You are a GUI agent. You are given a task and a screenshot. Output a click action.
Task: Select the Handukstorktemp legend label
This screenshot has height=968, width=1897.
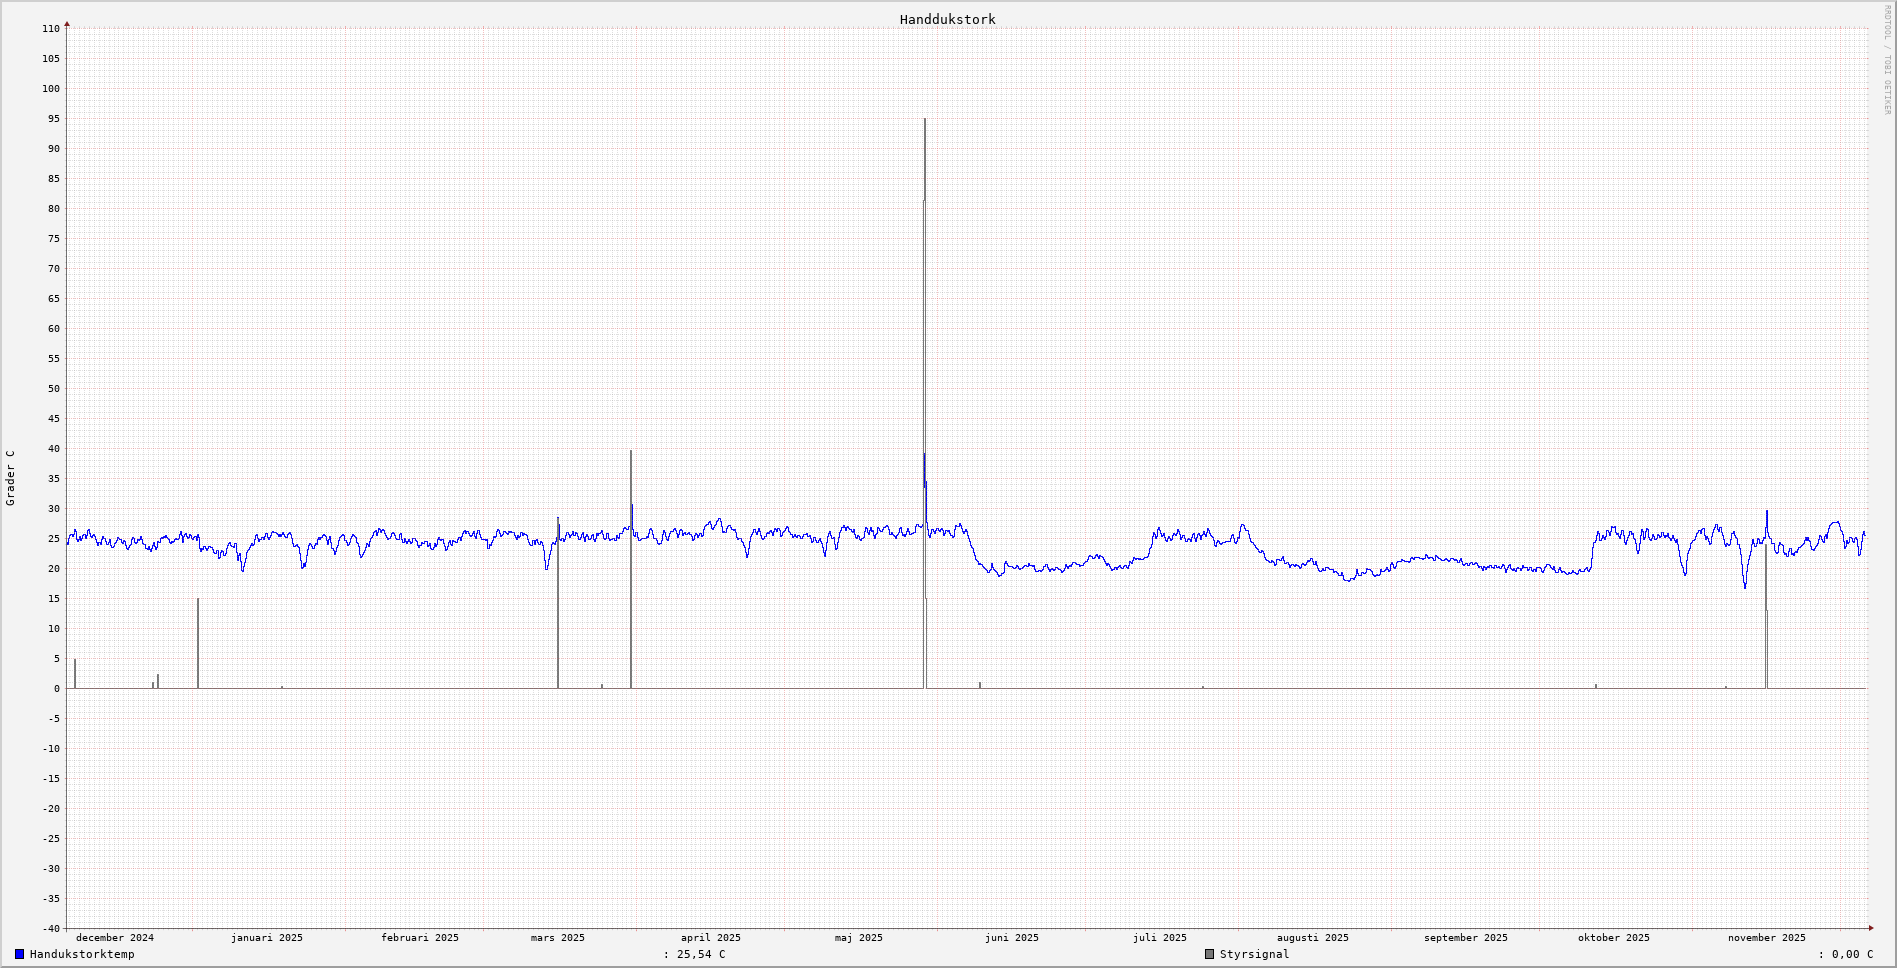[x=82, y=954]
